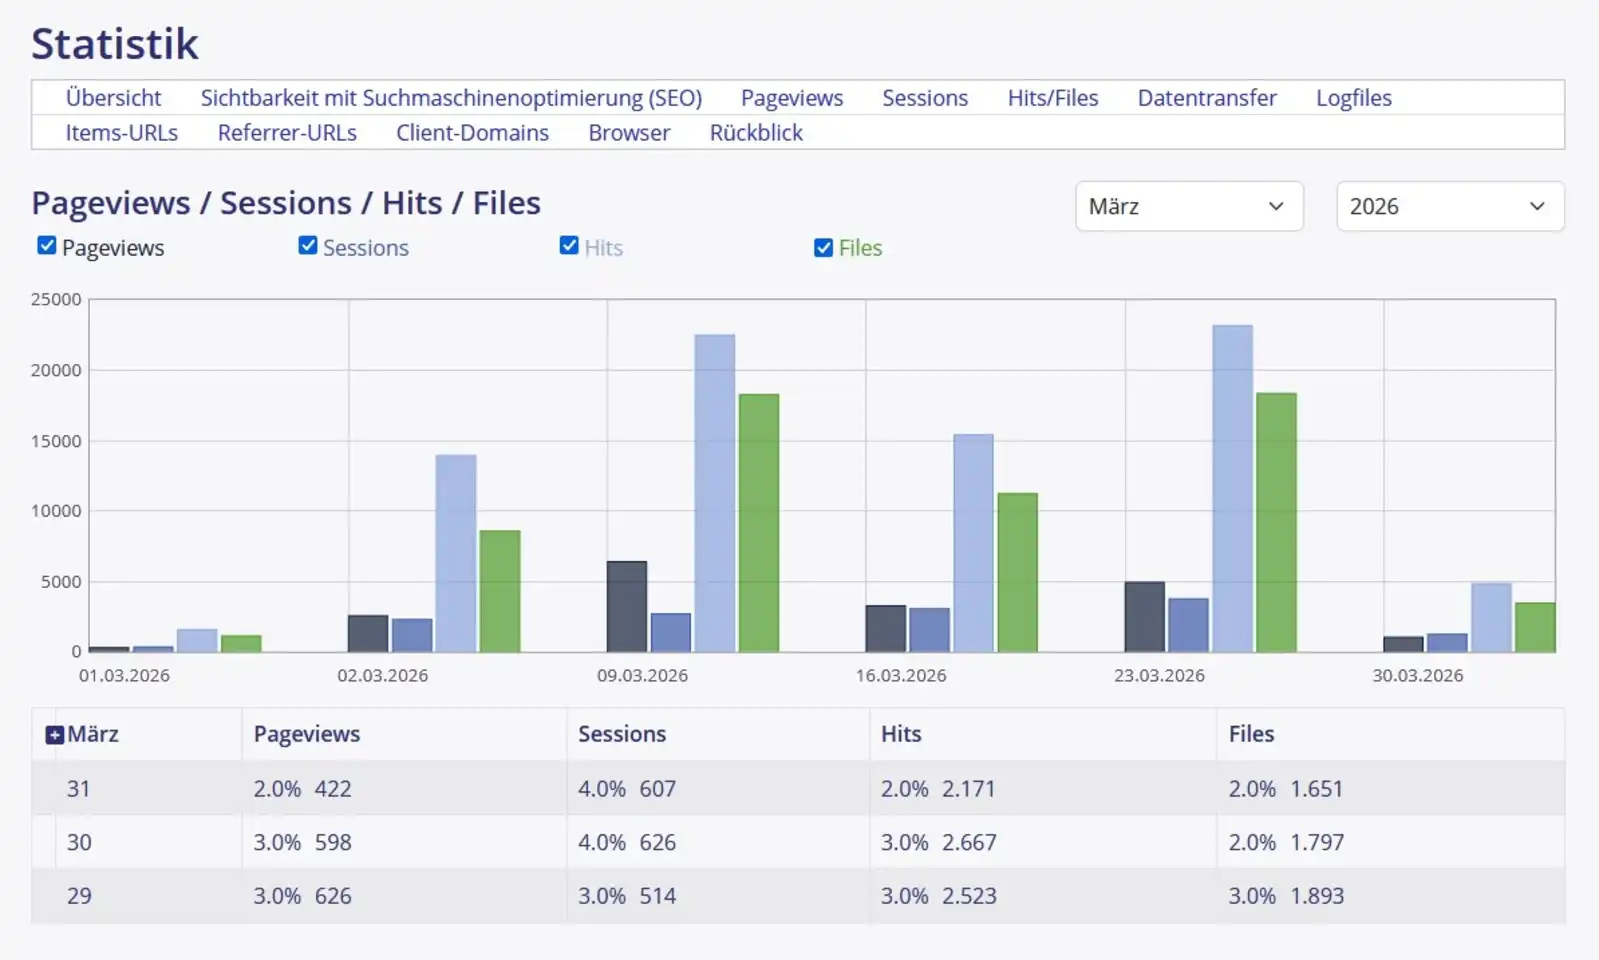The width and height of the screenshot is (1599, 960).
Task: Open the Browser statistics tab
Action: 629,133
